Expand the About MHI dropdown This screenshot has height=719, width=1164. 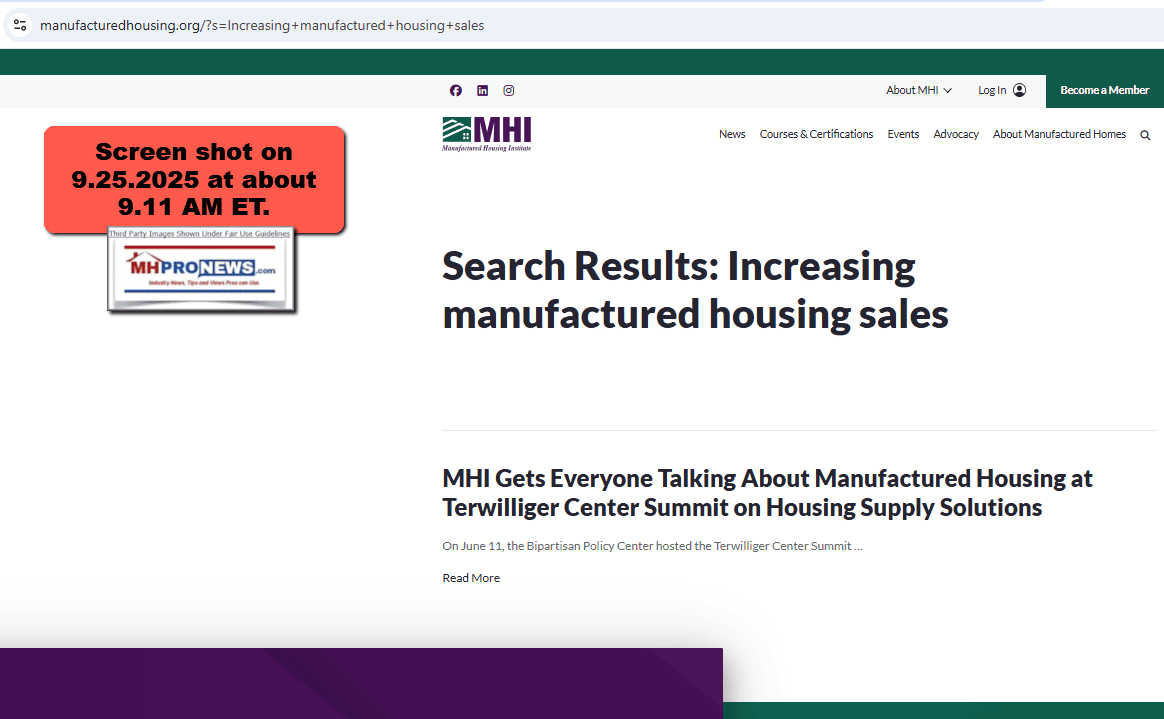(919, 90)
